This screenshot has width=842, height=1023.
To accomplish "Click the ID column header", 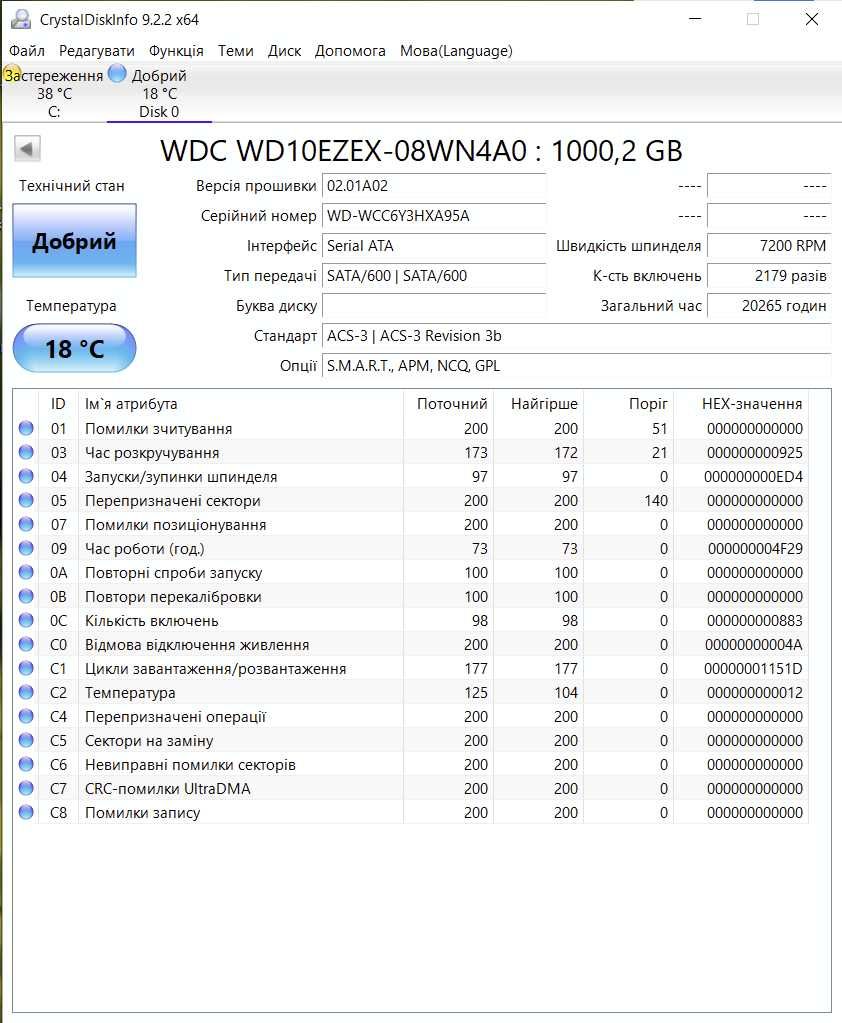I will point(58,404).
